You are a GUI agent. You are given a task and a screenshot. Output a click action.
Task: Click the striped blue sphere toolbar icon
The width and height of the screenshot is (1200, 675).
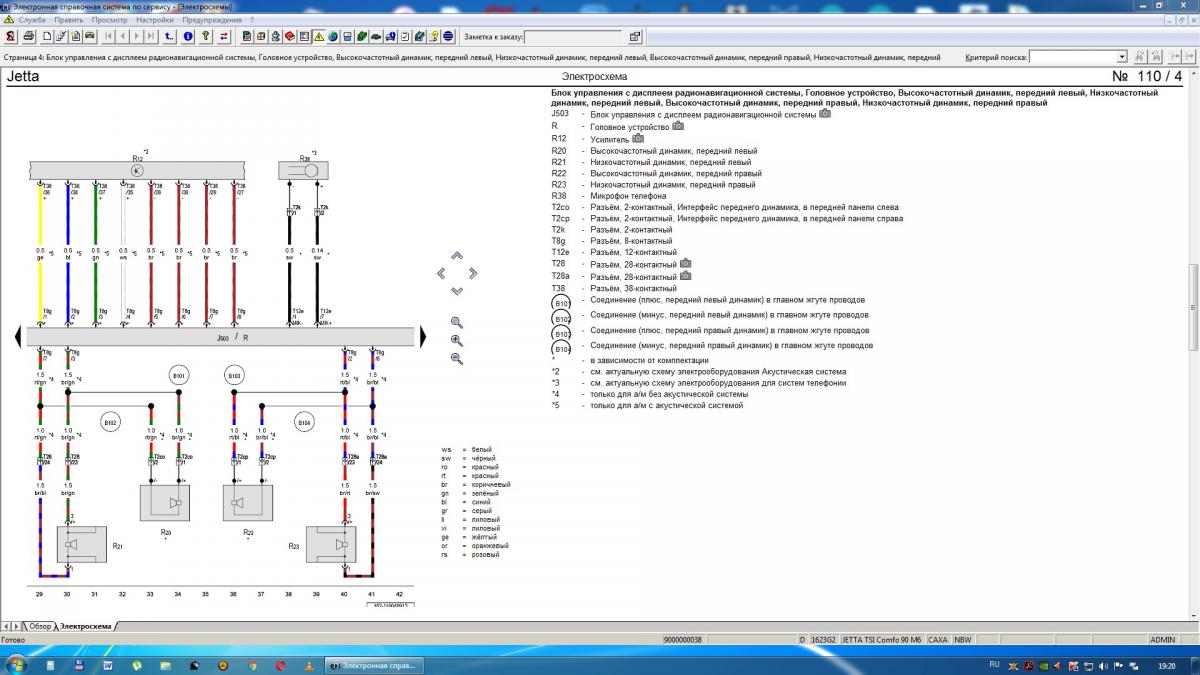[448, 37]
